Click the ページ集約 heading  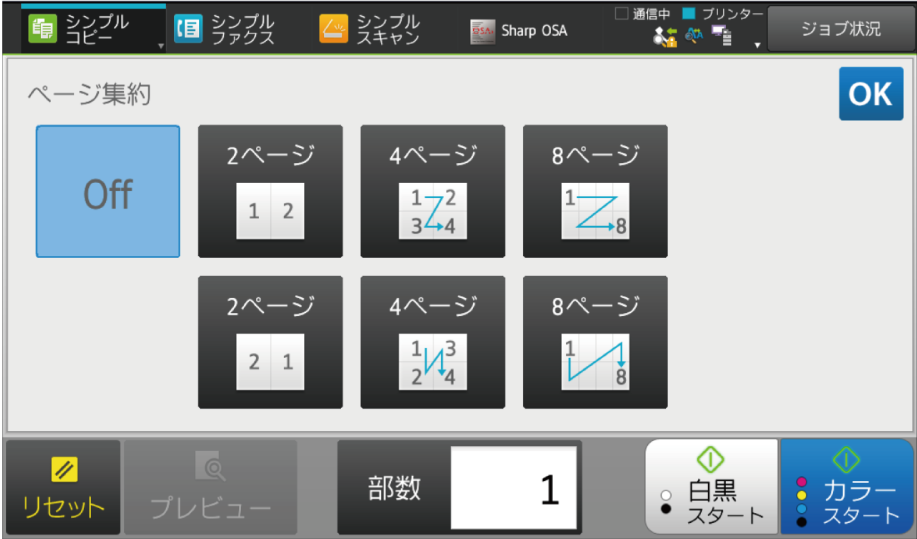[89, 94]
